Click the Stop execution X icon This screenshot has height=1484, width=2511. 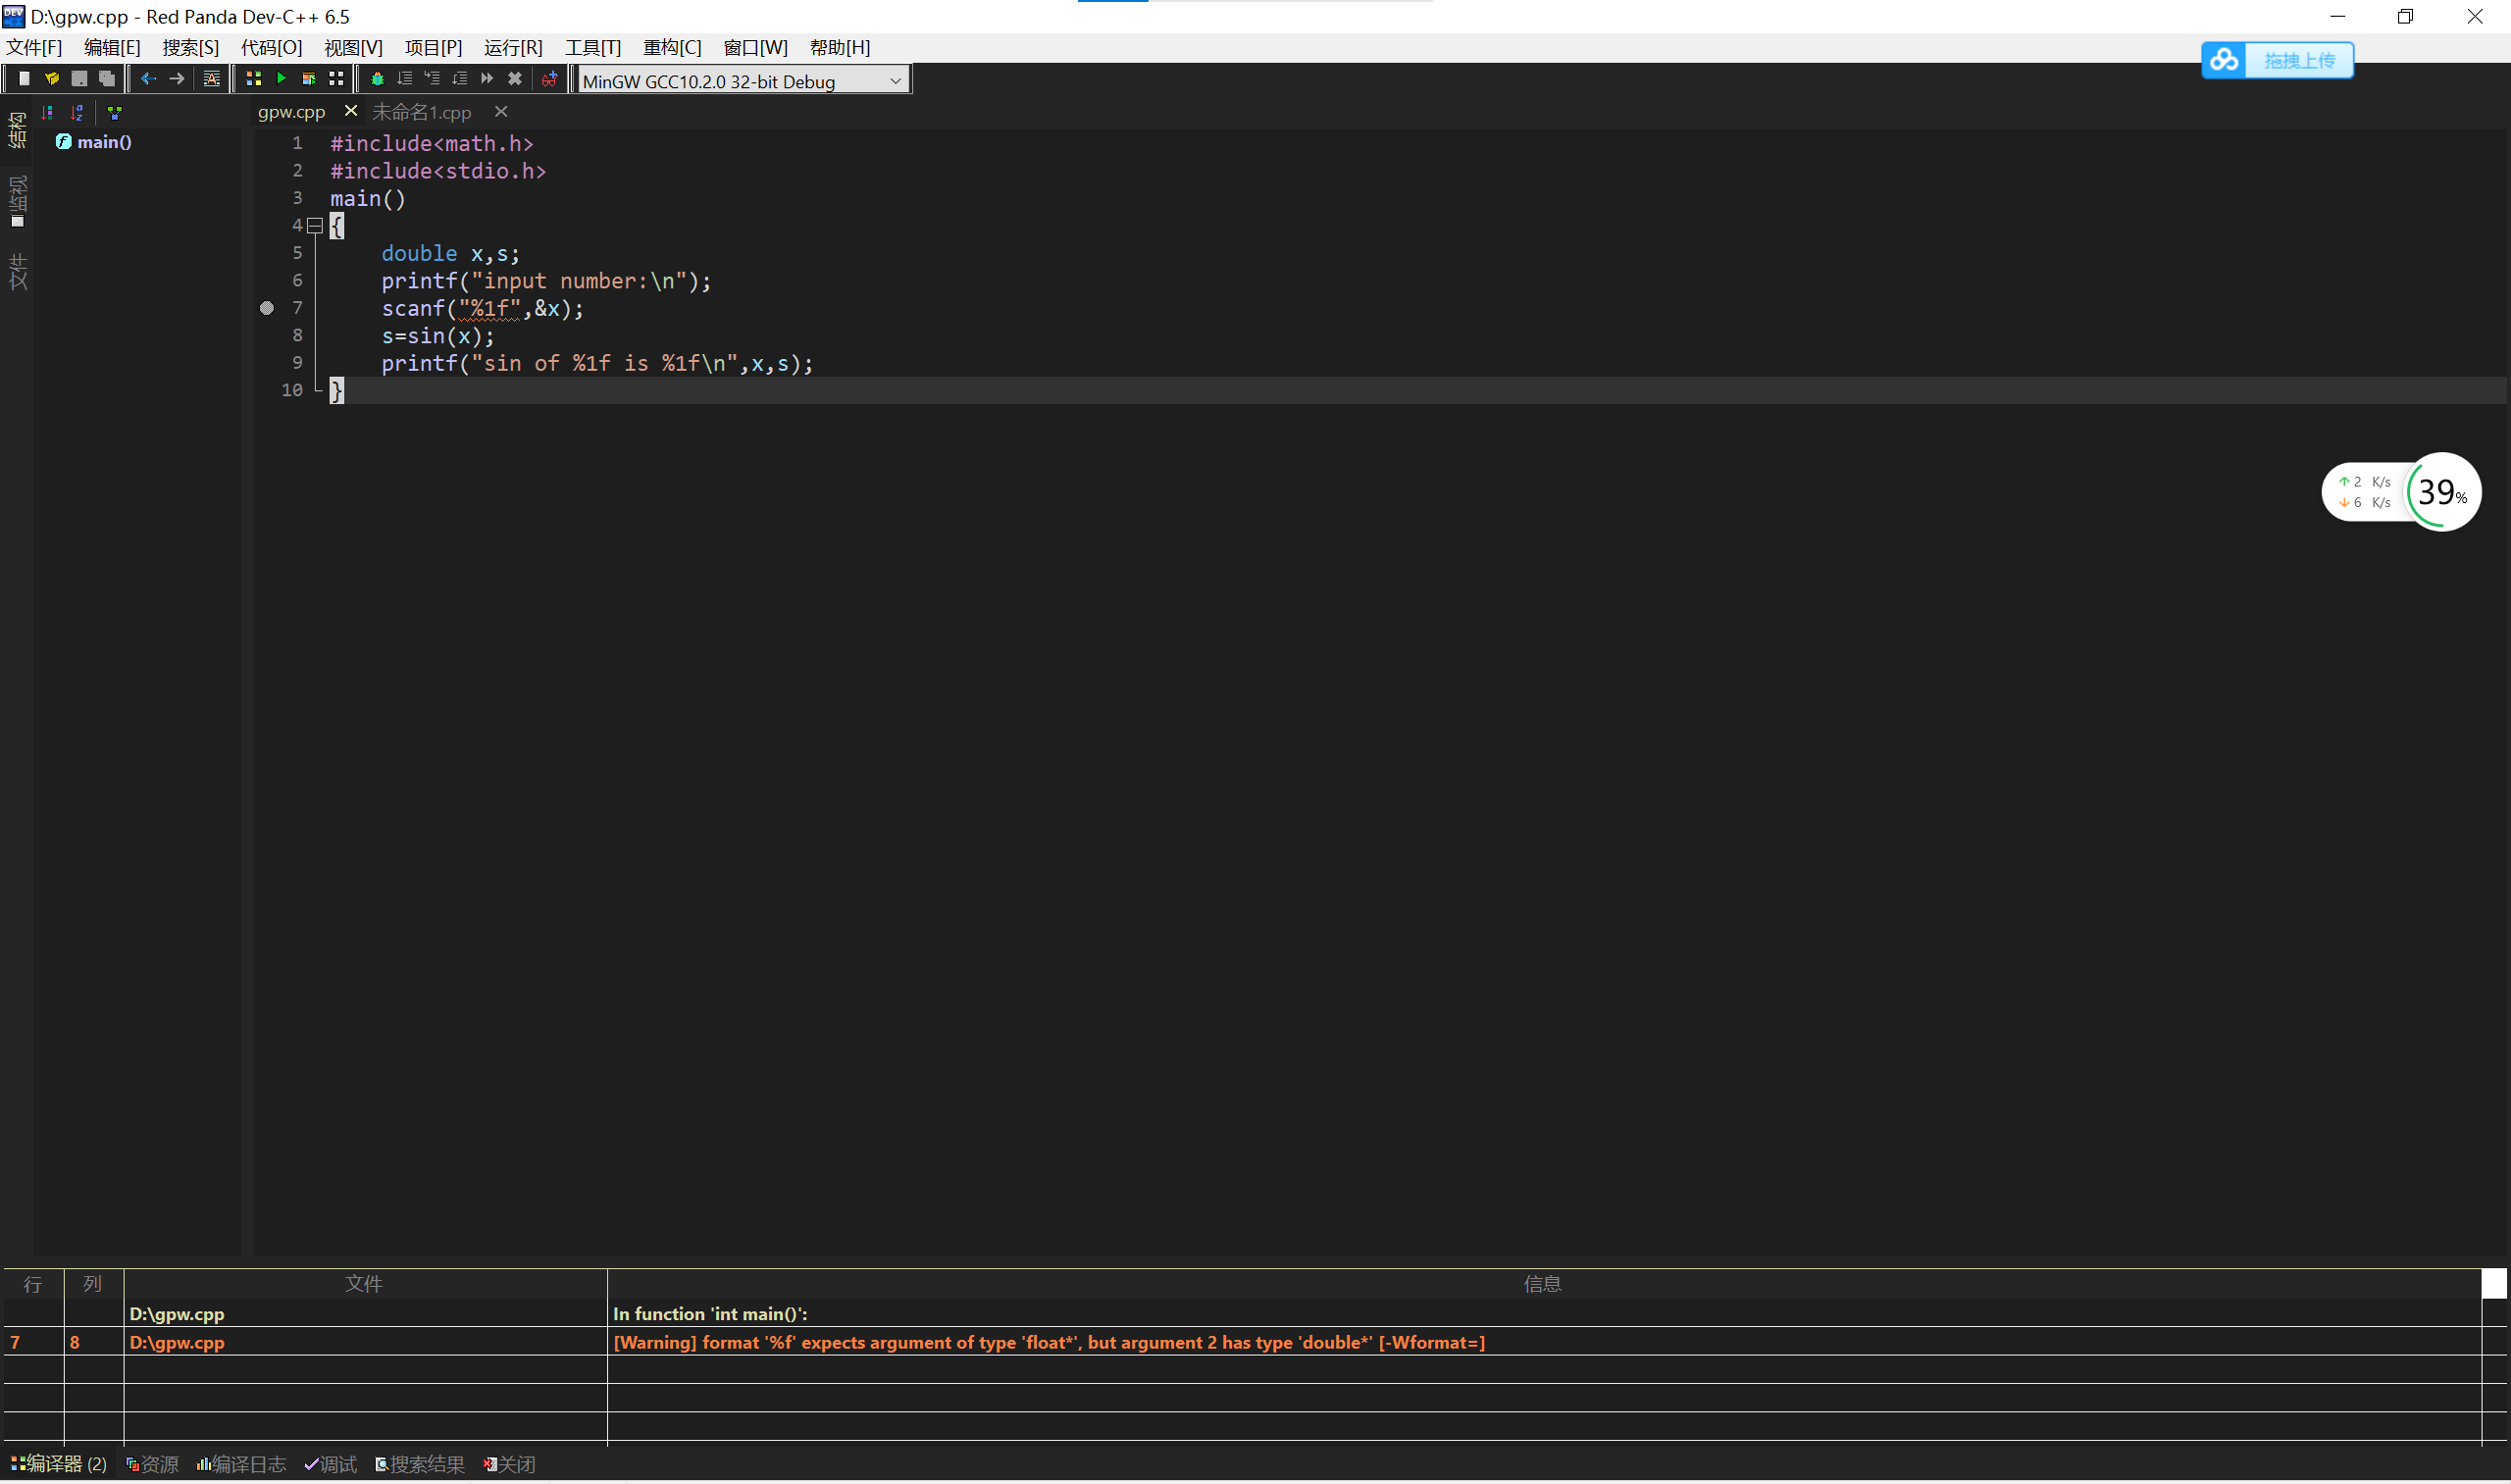[x=515, y=79]
